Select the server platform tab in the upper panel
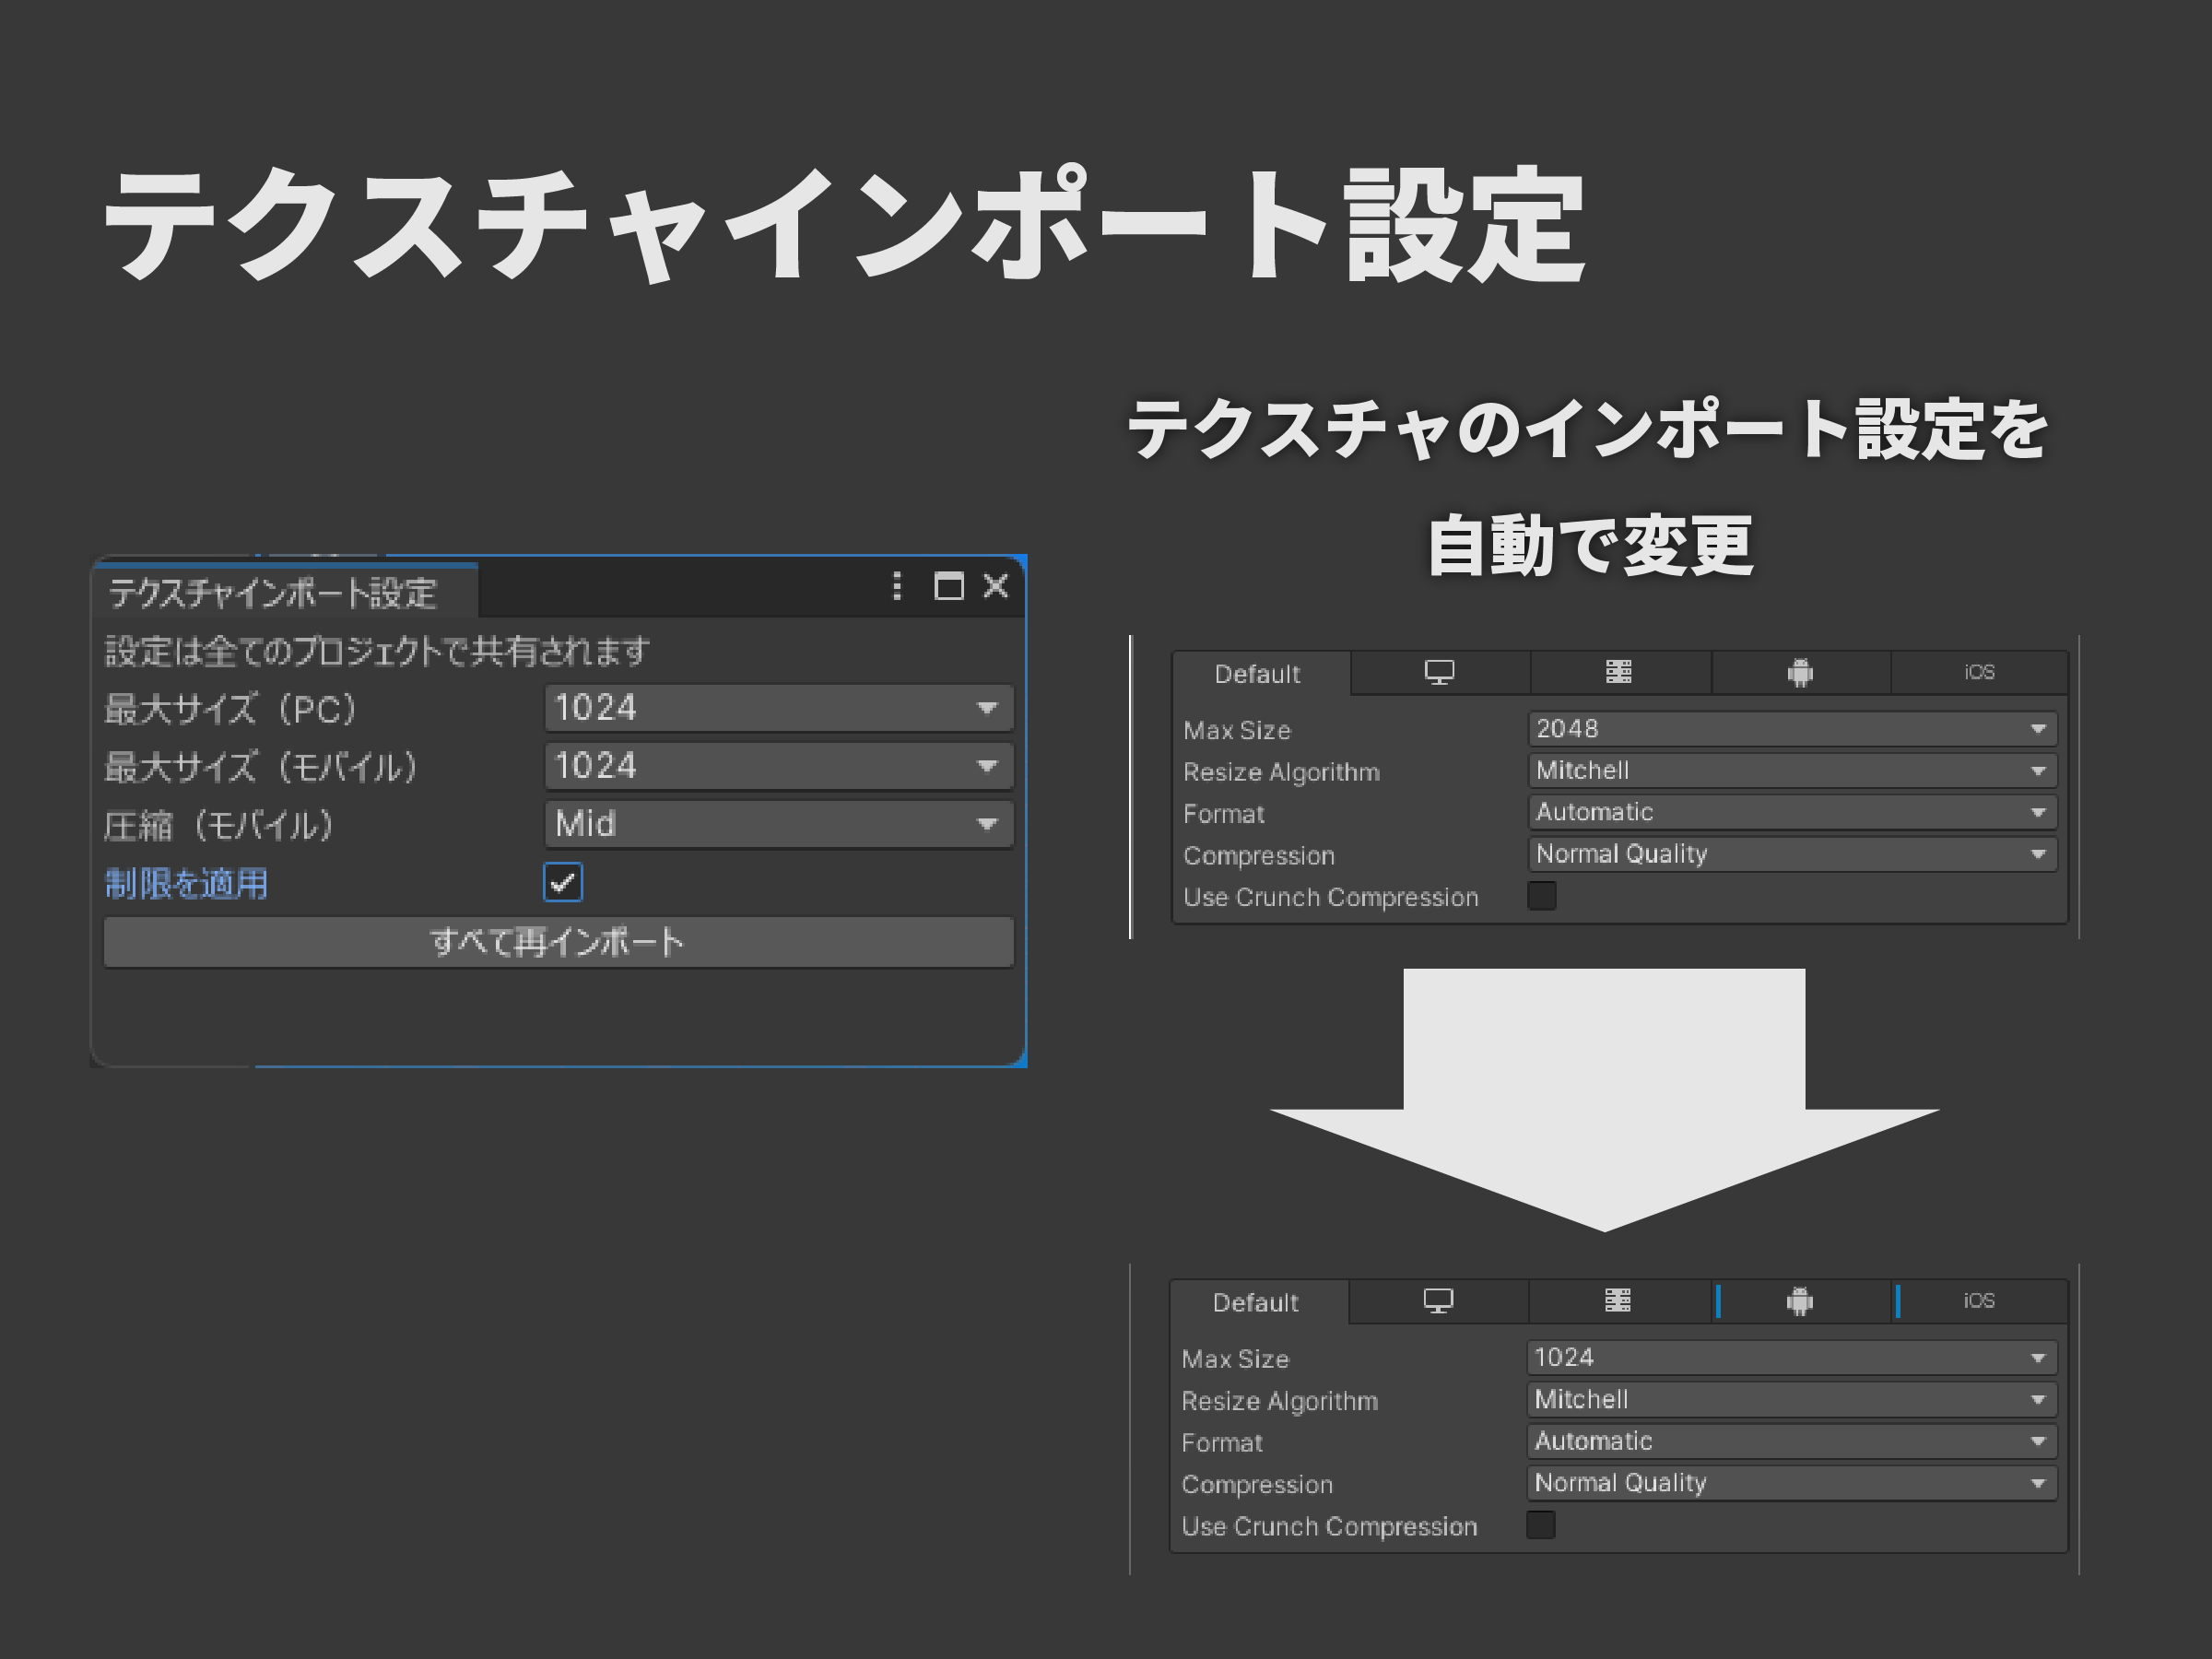Image resolution: width=2212 pixels, height=1659 pixels. pyautogui.click(x=1618, y=672)
